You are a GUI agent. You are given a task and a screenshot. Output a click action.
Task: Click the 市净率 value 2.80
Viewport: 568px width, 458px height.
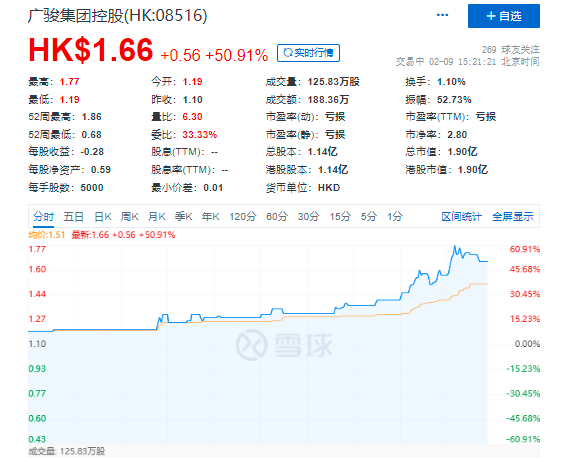pyautogui.click(x=457, y=135)
